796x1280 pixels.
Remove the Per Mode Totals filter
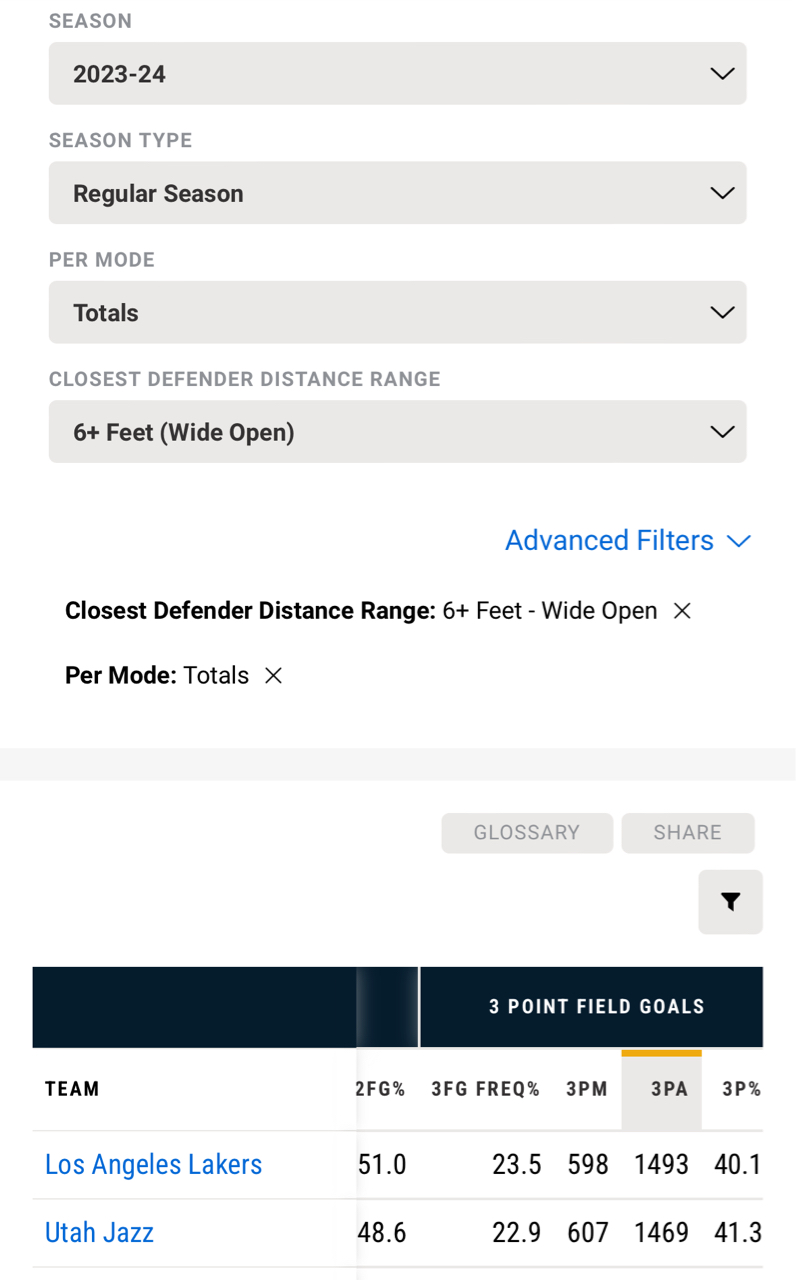tap(273, 676)
